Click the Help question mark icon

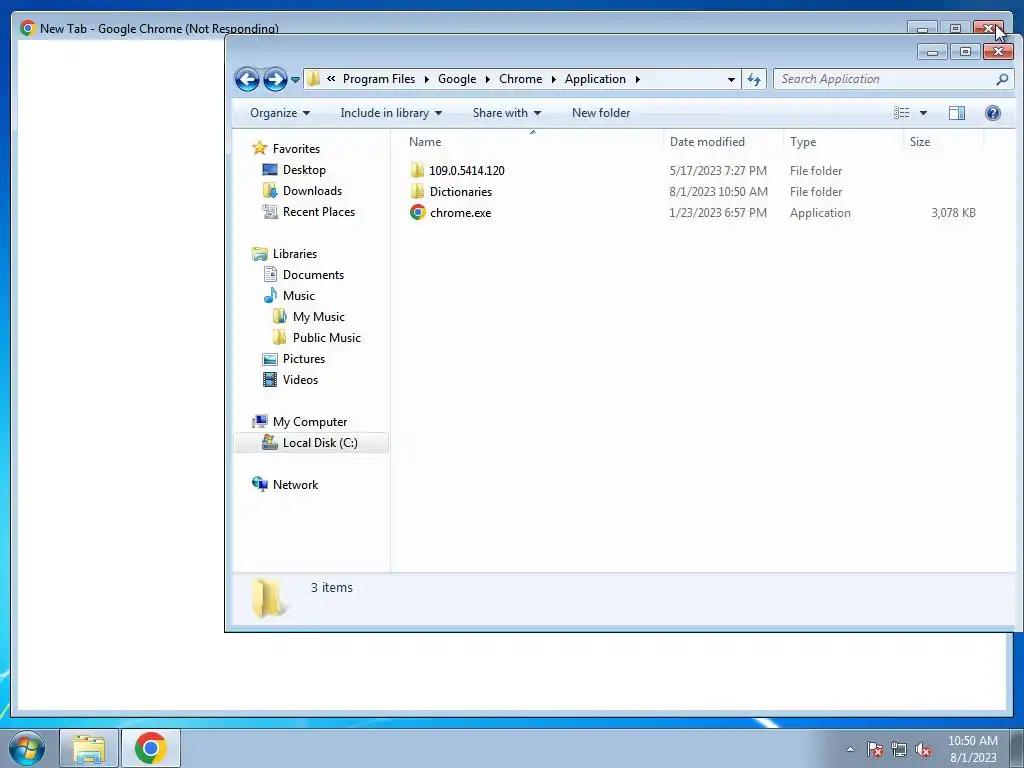[x=993, y=113]
